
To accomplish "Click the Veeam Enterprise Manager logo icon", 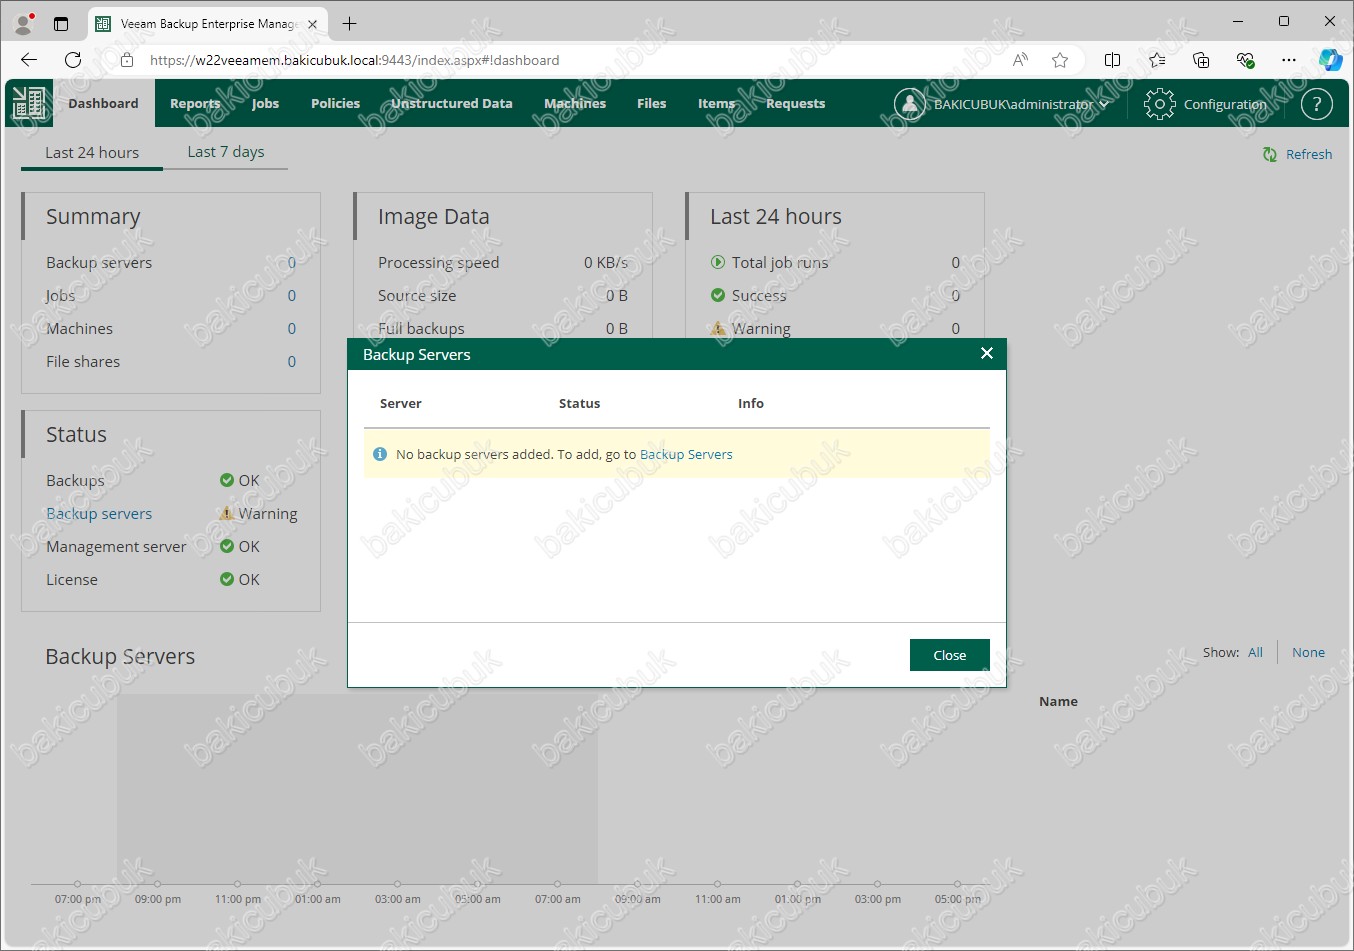I will coord(29,103).
